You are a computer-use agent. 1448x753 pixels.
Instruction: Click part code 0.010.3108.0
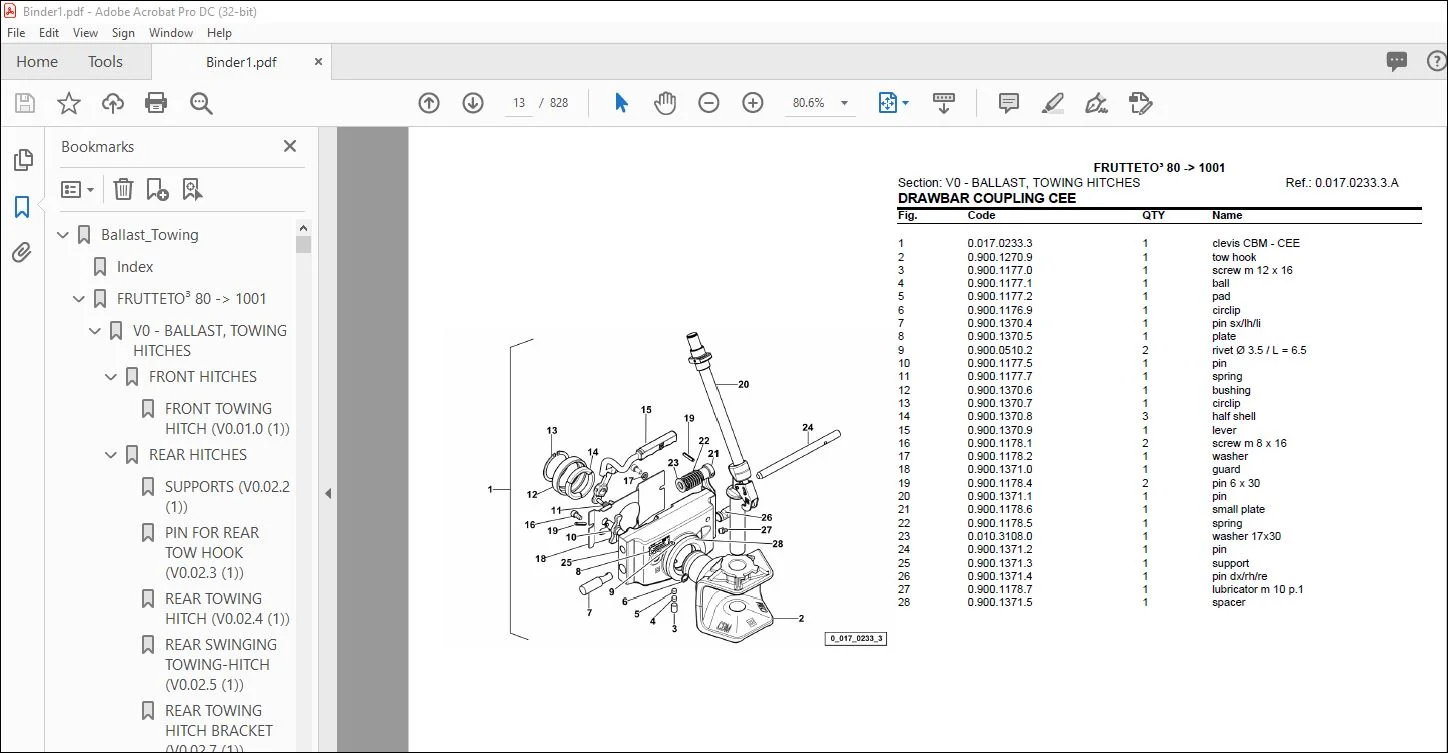(x=1000, y=536)
